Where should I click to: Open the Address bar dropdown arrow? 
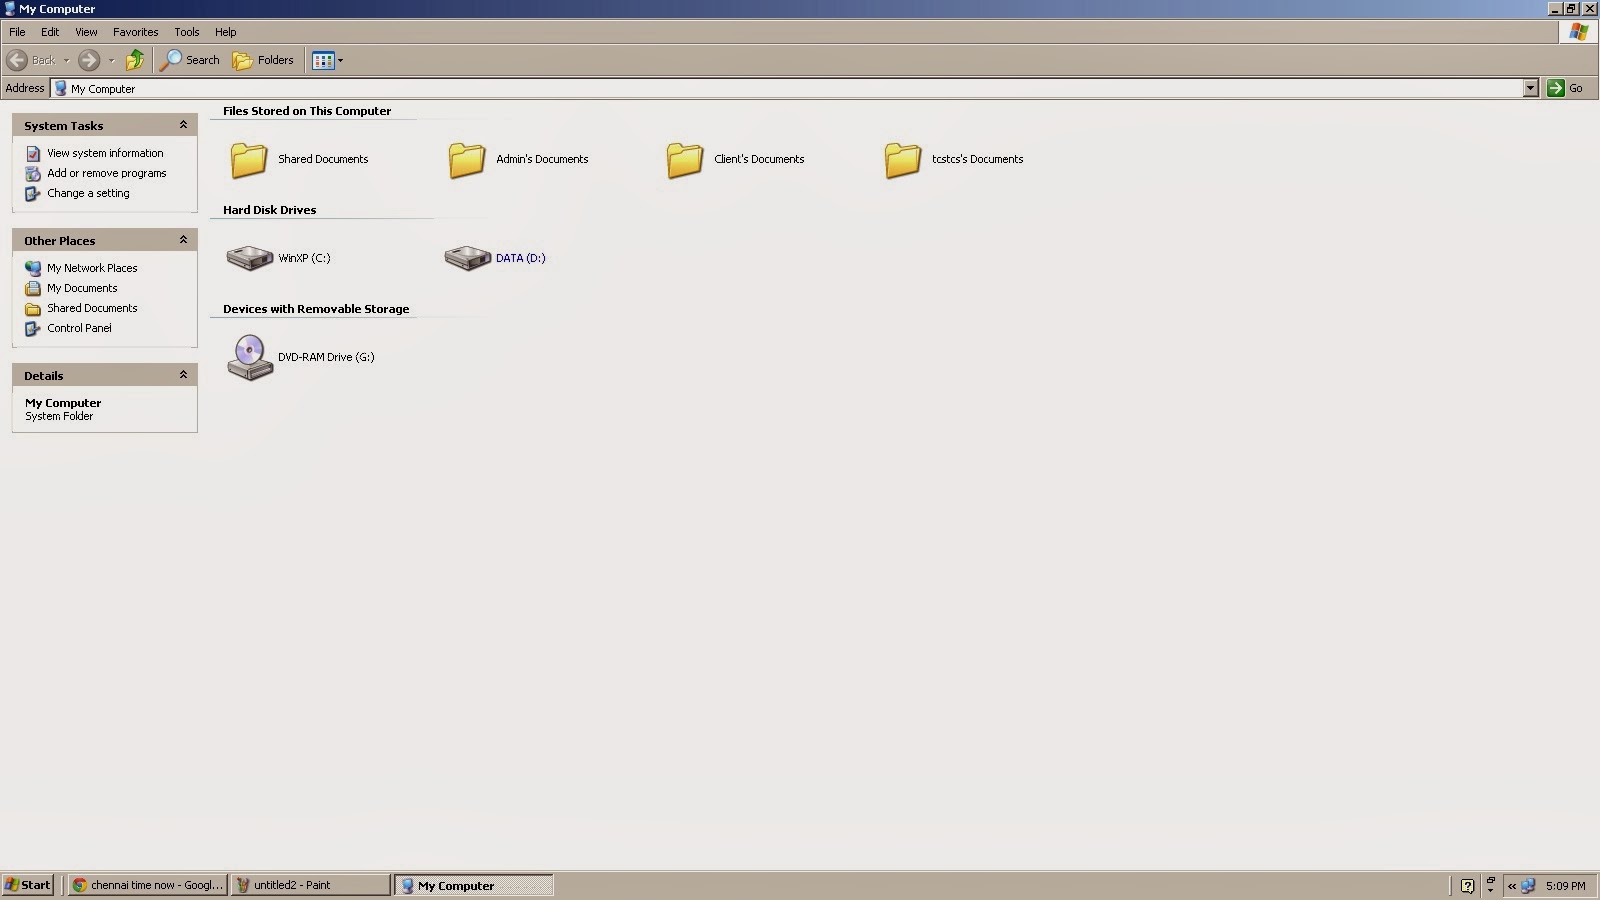coord(1530,88)
